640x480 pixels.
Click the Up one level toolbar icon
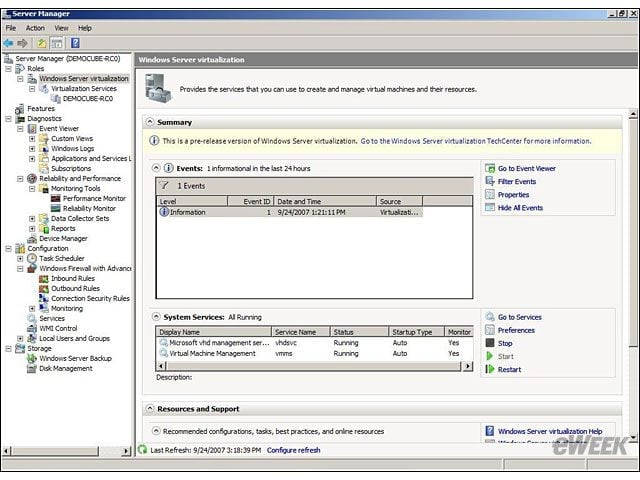(42, 43)
